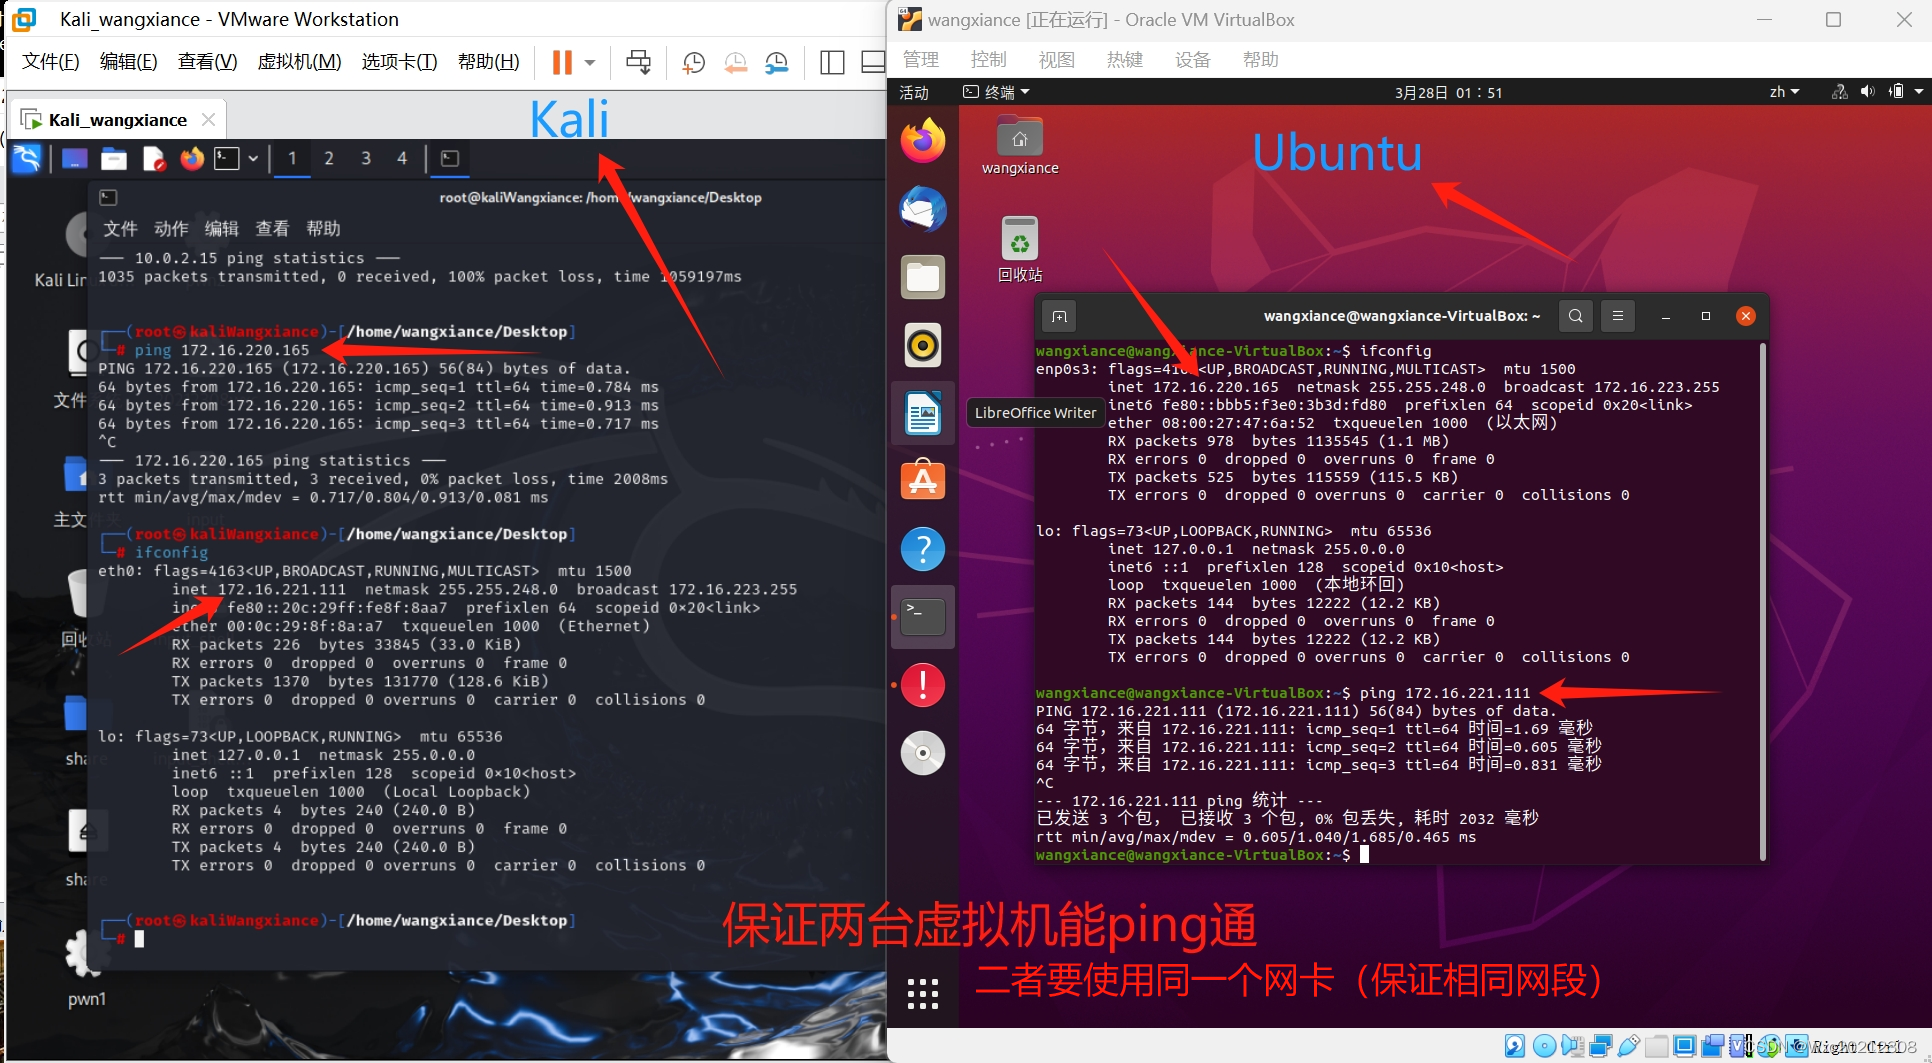The height and width of the screenshot is (1063, 1932).
Task: Select the terminal window button in Kali taskbar
Action: click(x=450, y=158)
